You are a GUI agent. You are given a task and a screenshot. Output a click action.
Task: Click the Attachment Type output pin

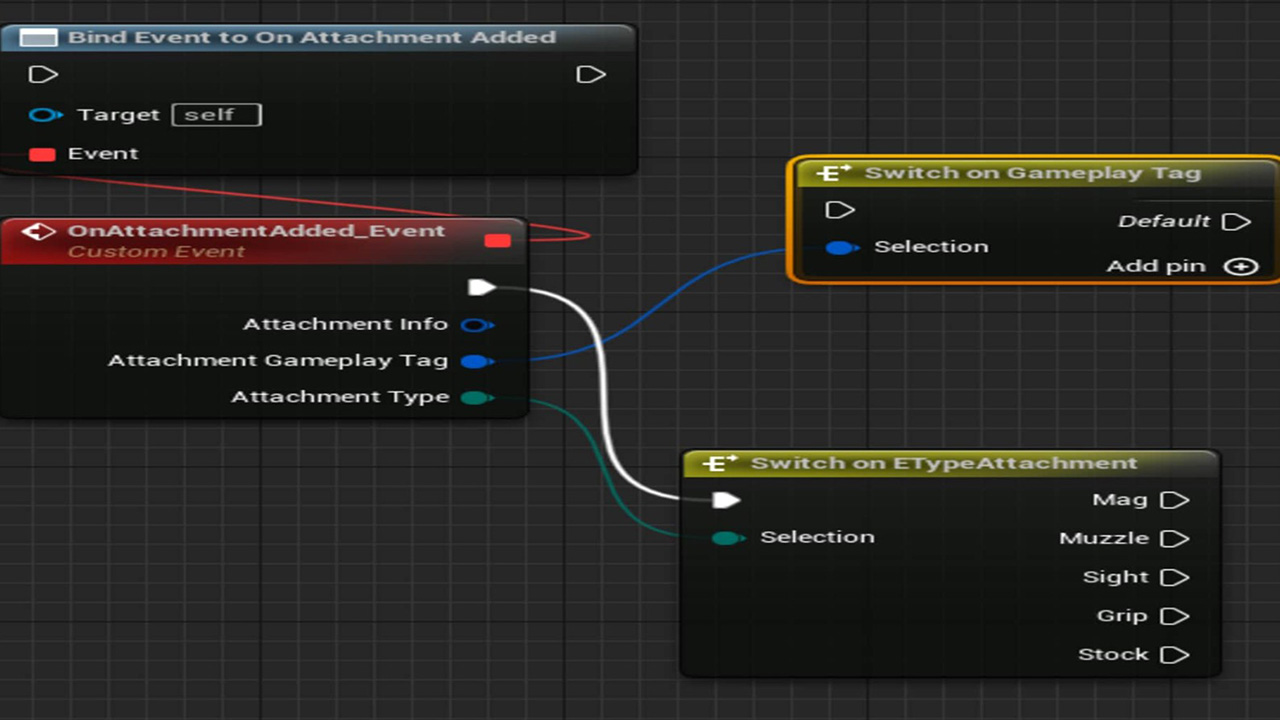point(476,398)
